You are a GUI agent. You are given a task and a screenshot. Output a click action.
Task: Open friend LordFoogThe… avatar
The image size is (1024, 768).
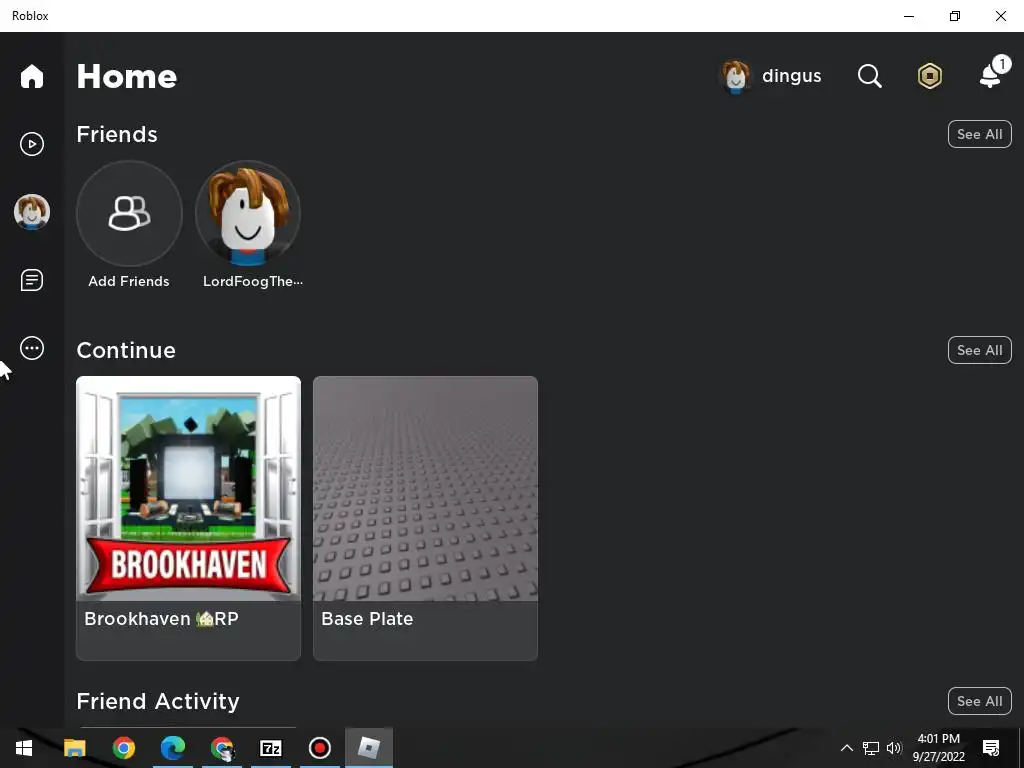coord(248,214)
